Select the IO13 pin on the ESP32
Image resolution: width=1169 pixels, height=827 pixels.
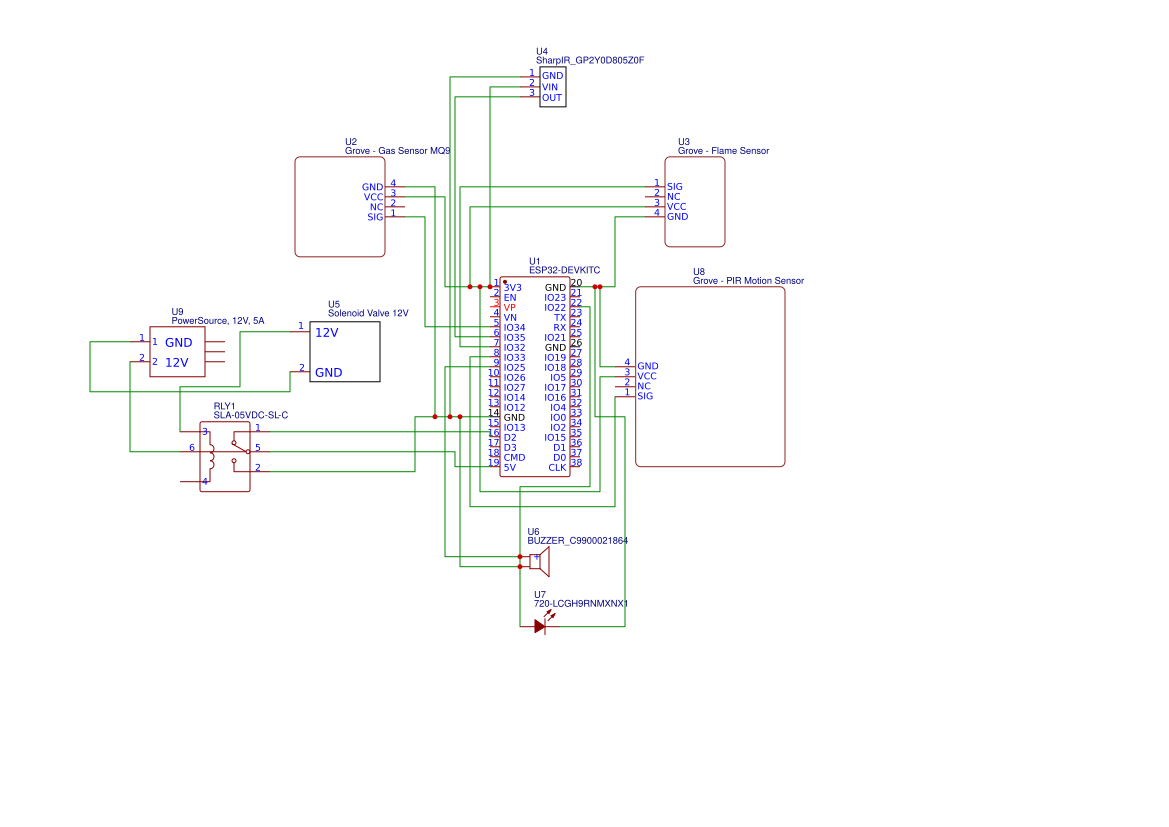[x=514, y=428]
